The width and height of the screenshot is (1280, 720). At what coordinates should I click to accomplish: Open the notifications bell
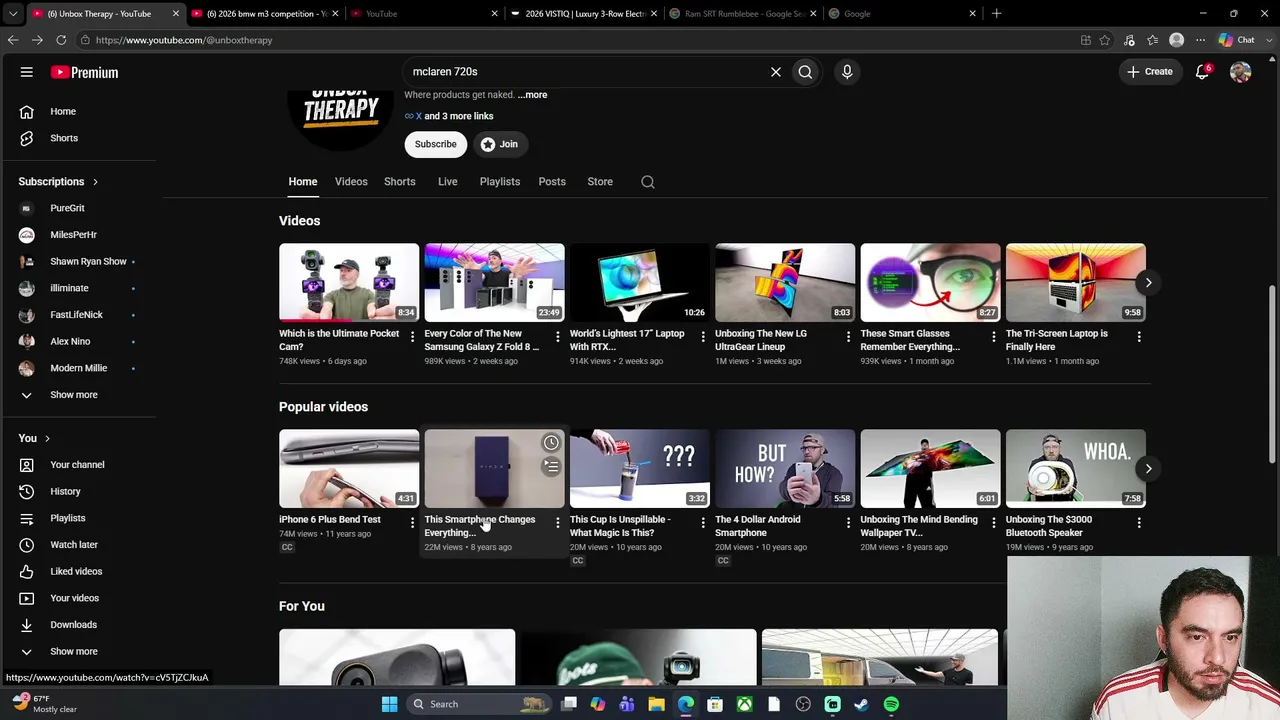(1203, 72)
